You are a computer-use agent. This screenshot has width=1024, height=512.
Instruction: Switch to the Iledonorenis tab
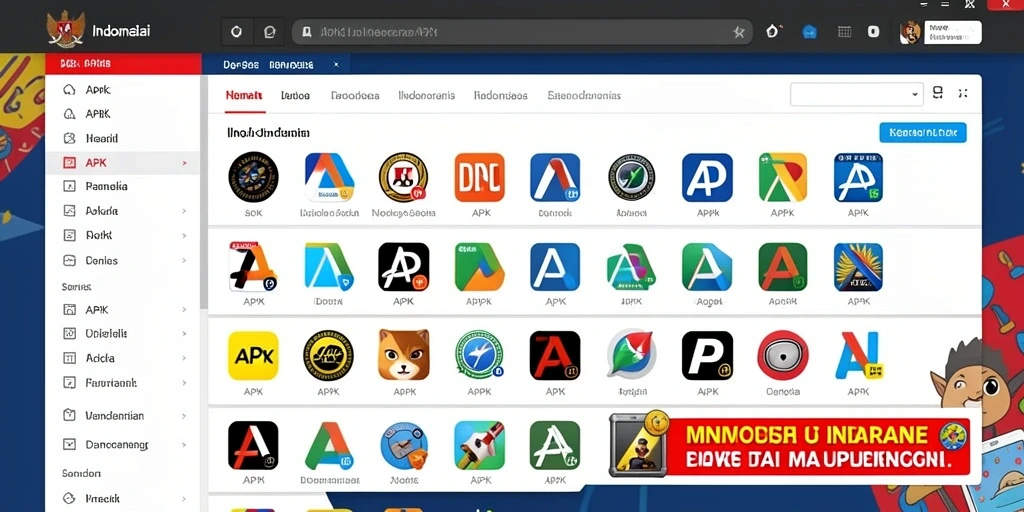tap(426, 95)
